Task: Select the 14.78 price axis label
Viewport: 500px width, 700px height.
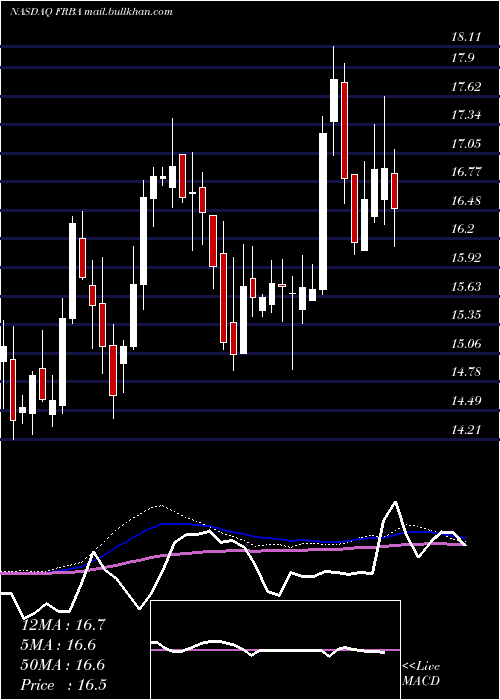Action: pos(466,372)
